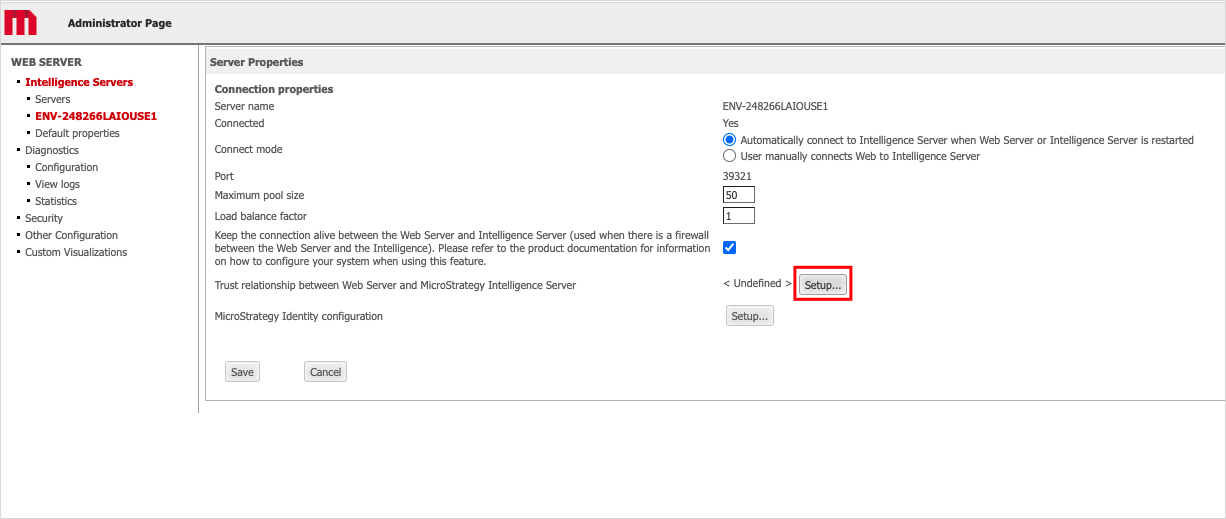Open Intelligence Servers in sidebar
Screen dimensions: 1226x519
[79, 82]
